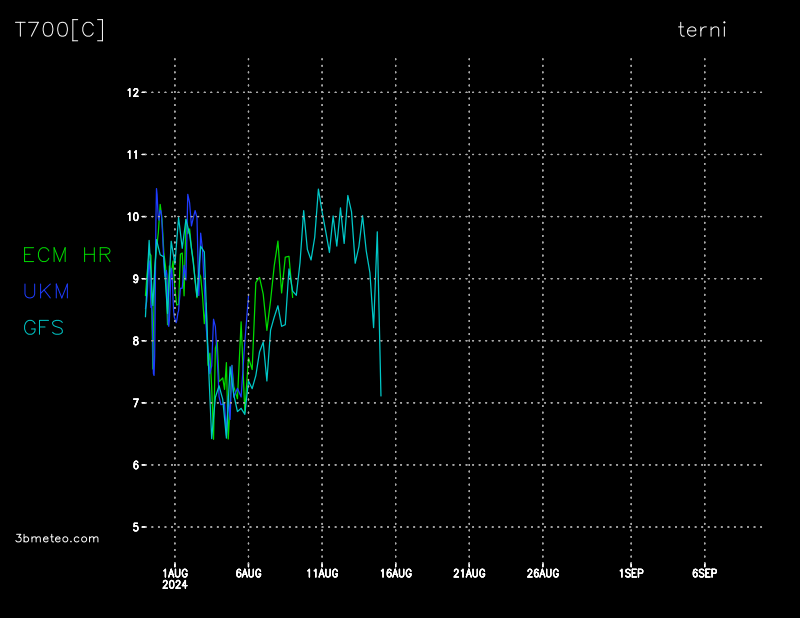Viewport: 800px width, 618px height.
Task: Click the GFS legend entry
Action: [44, 327]
